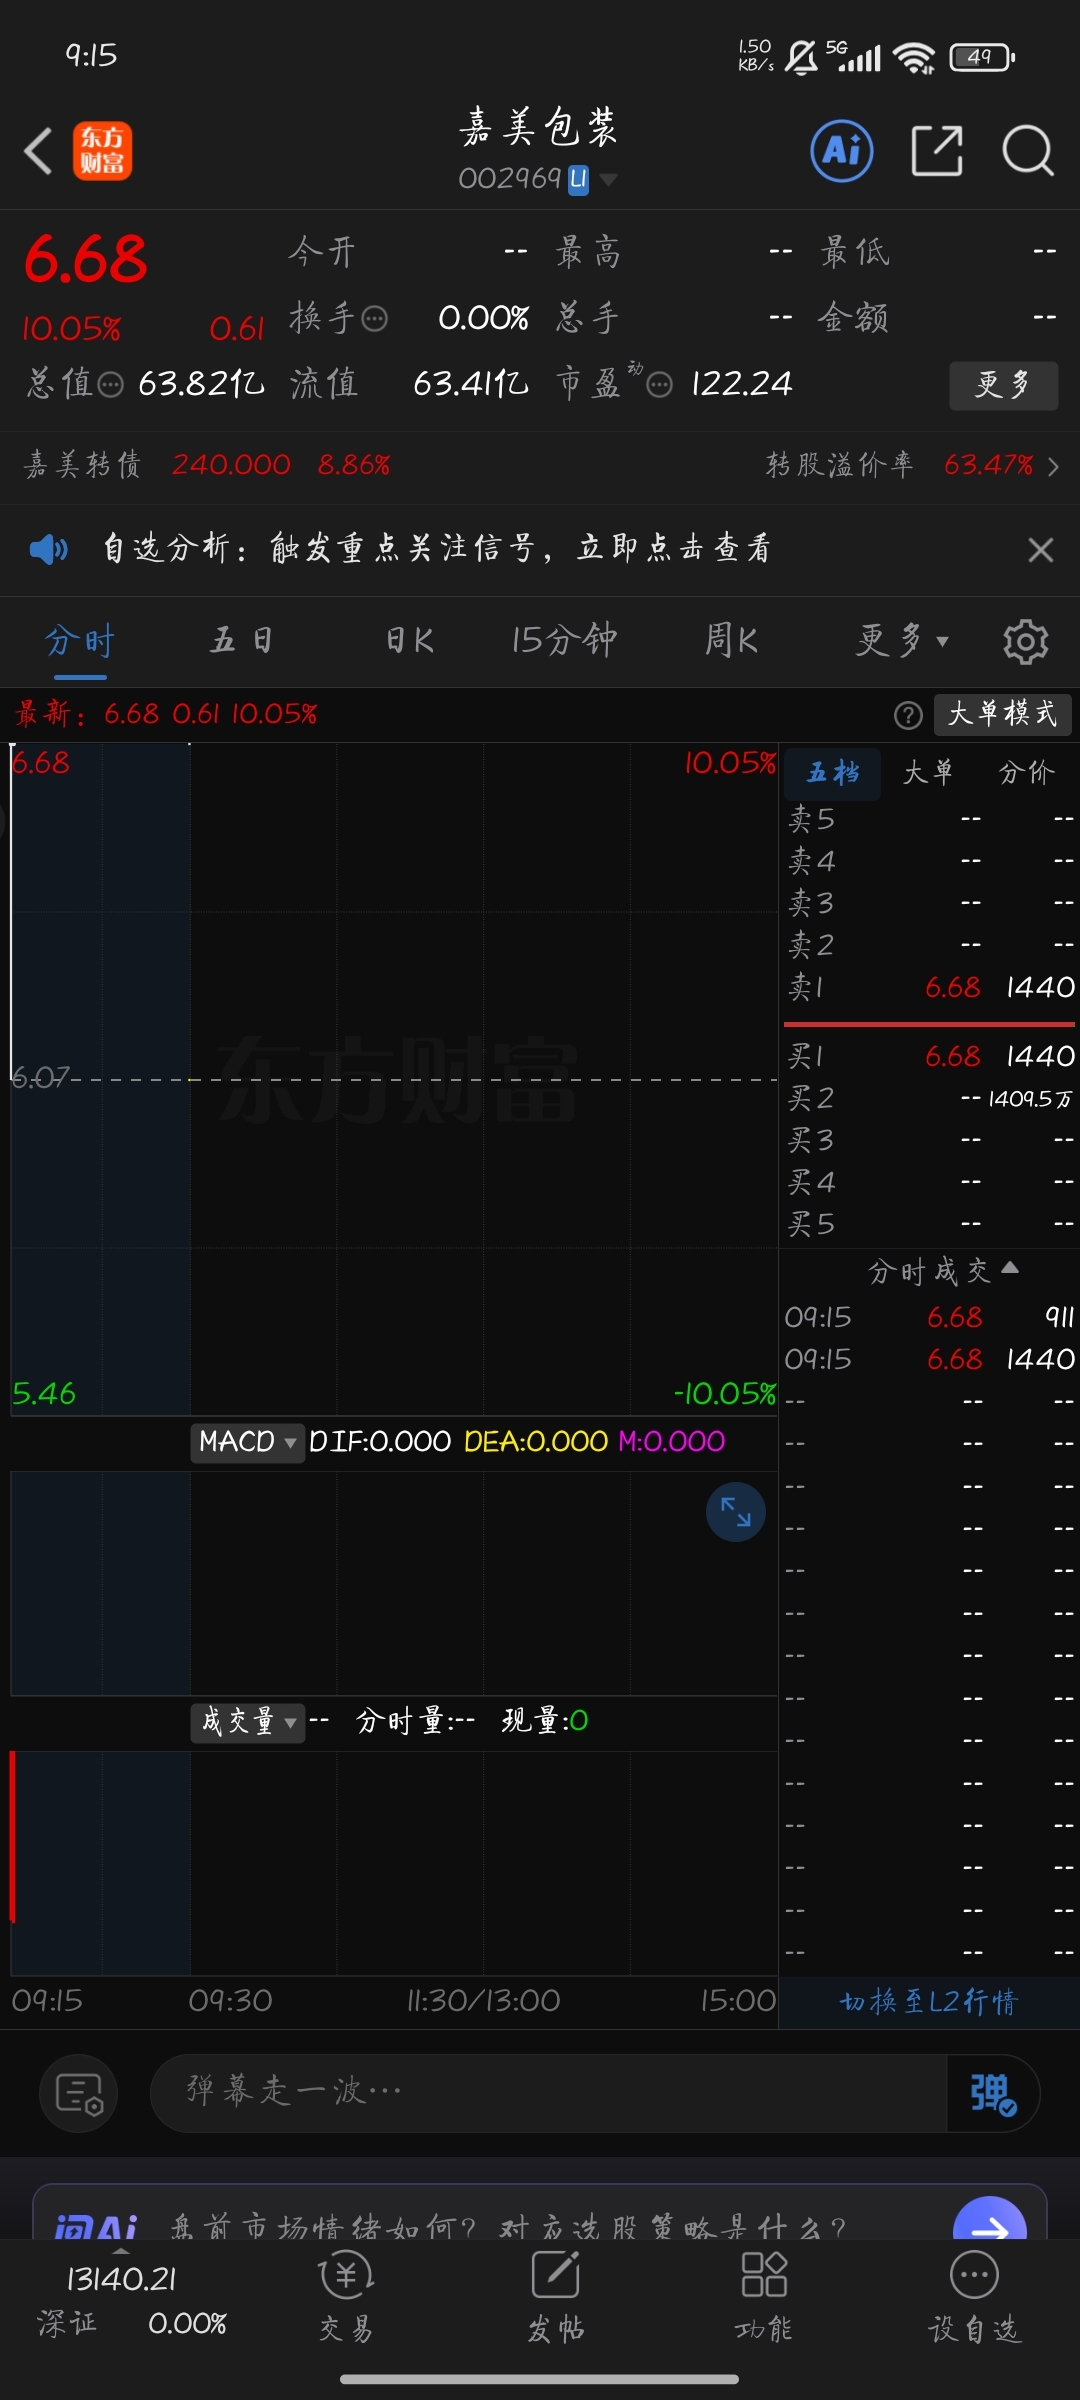Viewport: 1080px width, 2400px height.
Task: Go back using the left arrow
Action: (x=38, y=152)
